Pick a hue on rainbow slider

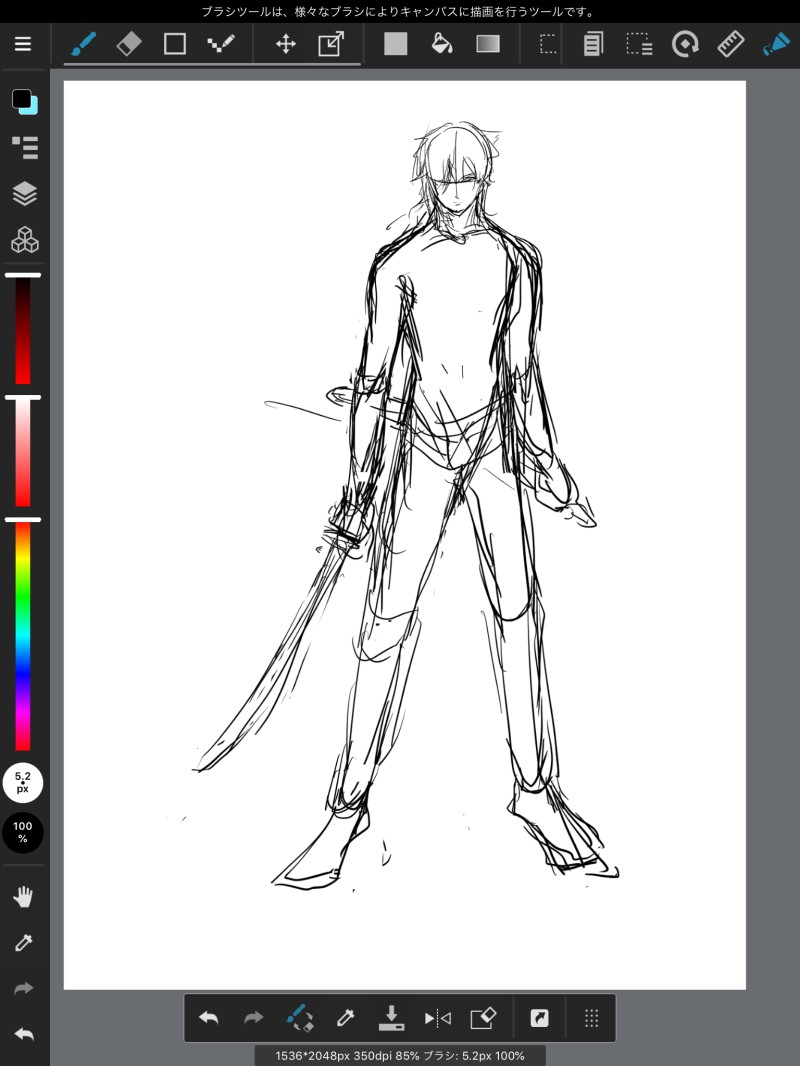[x=23, y=634]
